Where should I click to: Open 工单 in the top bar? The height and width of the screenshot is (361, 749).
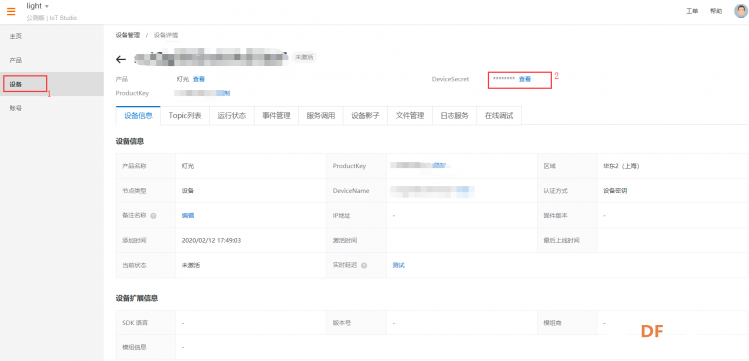[692, 11]
